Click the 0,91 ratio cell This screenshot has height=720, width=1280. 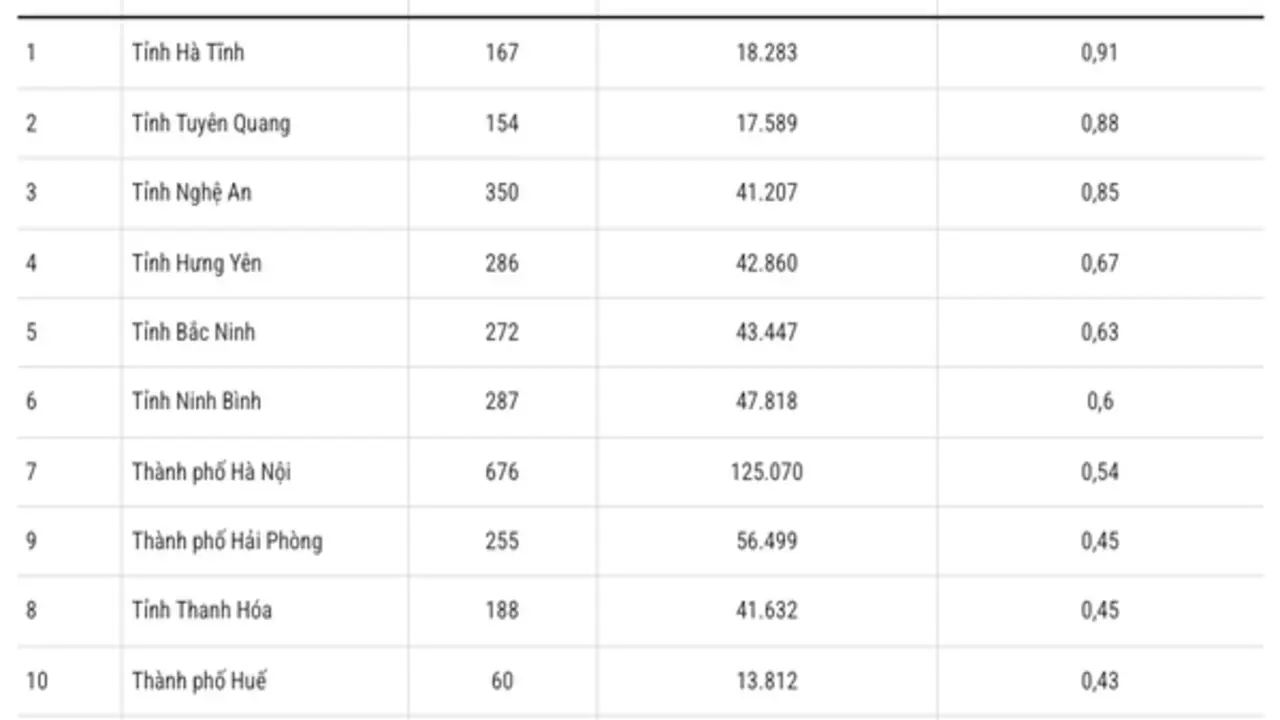pos(1099,52)
